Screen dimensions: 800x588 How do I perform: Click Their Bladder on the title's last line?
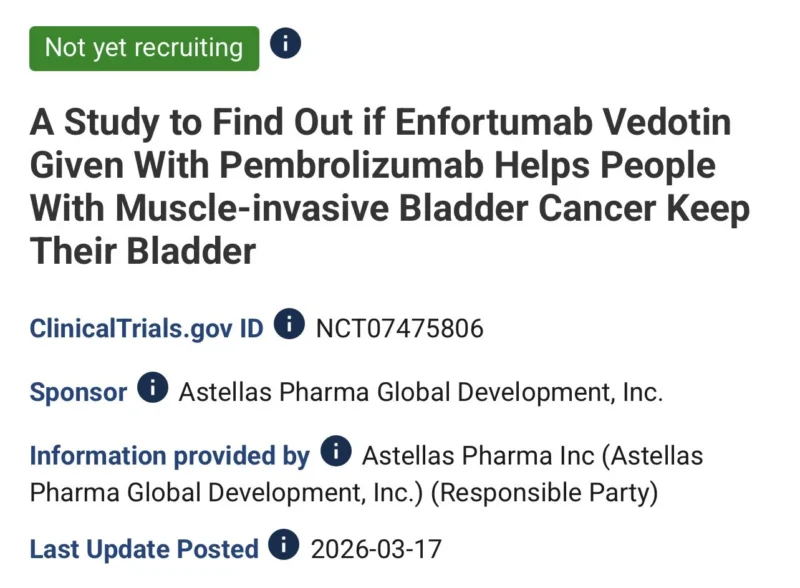pyautogui.click(x=143, y=252)
